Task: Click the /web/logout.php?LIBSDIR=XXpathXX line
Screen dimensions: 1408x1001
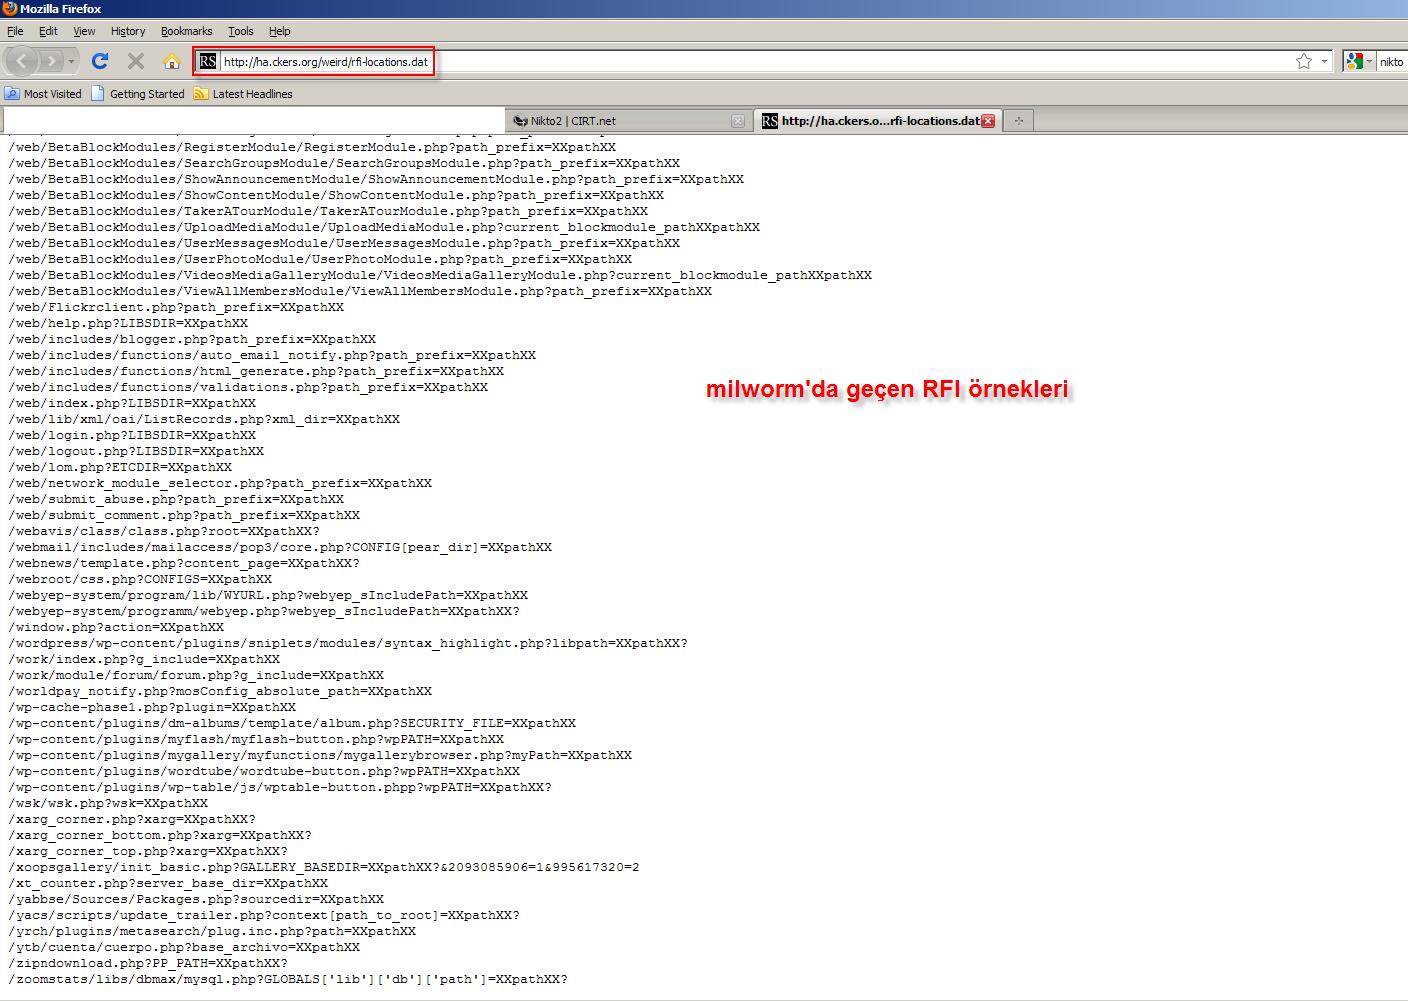Action: 136,451
